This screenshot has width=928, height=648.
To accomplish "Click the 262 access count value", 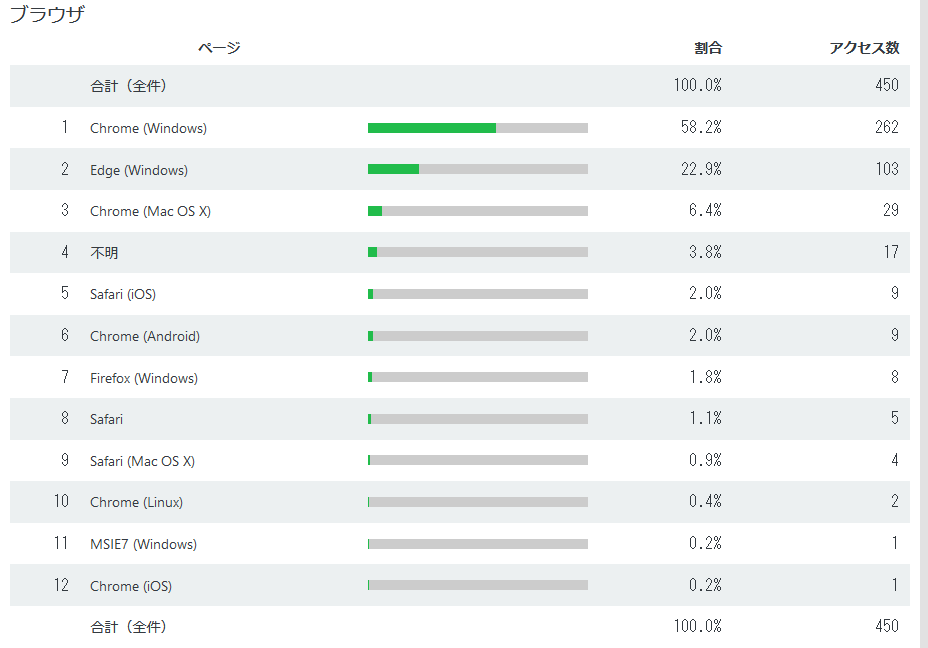I will 886,128.
